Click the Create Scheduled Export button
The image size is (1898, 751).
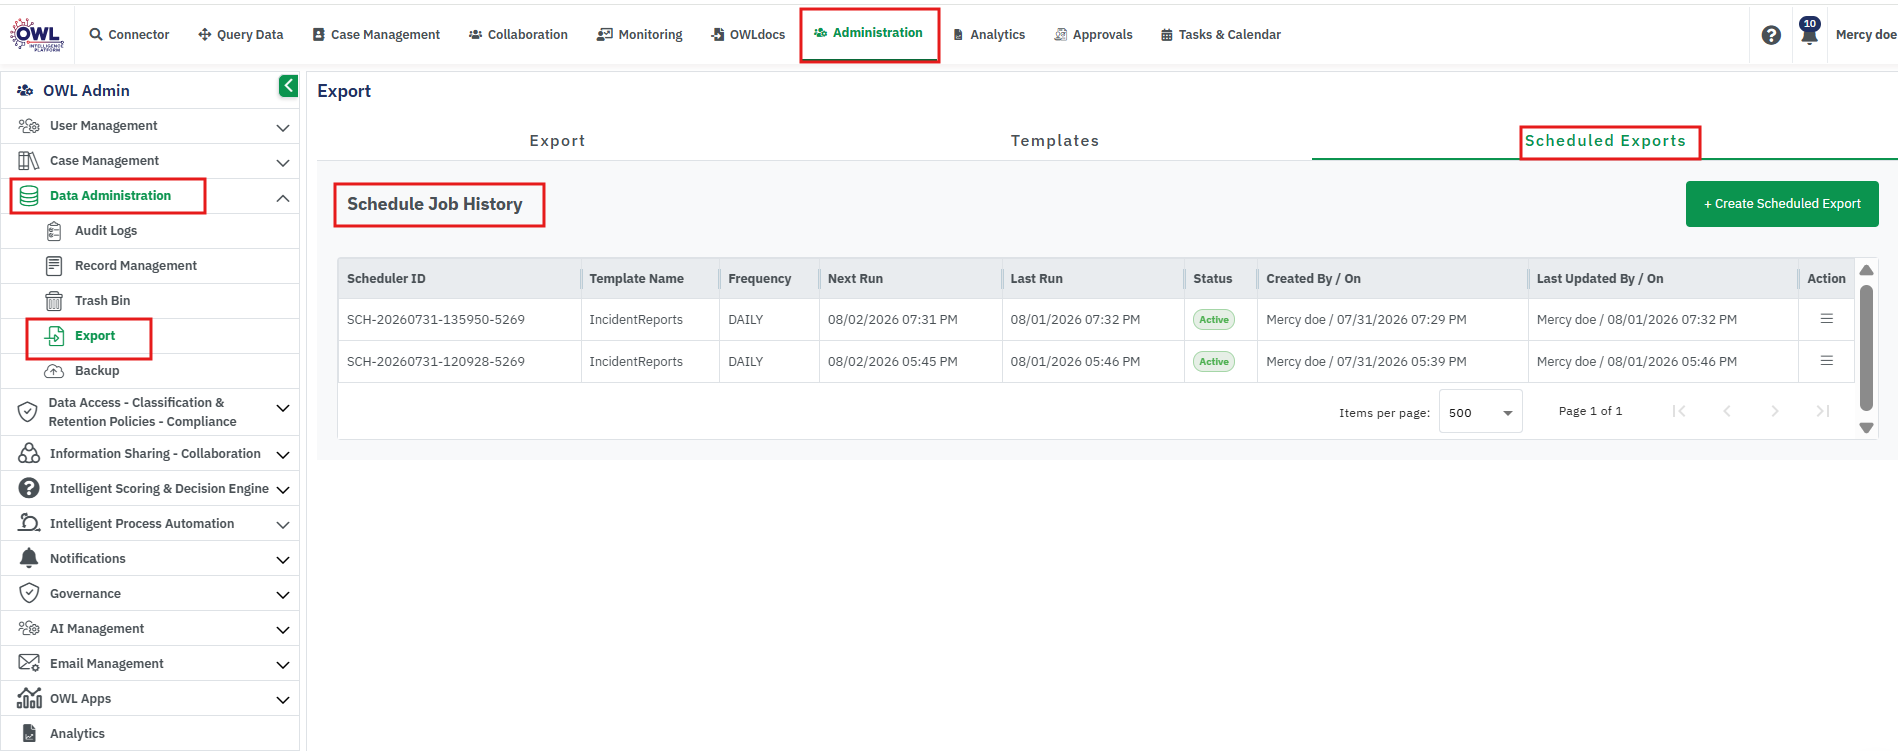click(x=1782, y=204)
